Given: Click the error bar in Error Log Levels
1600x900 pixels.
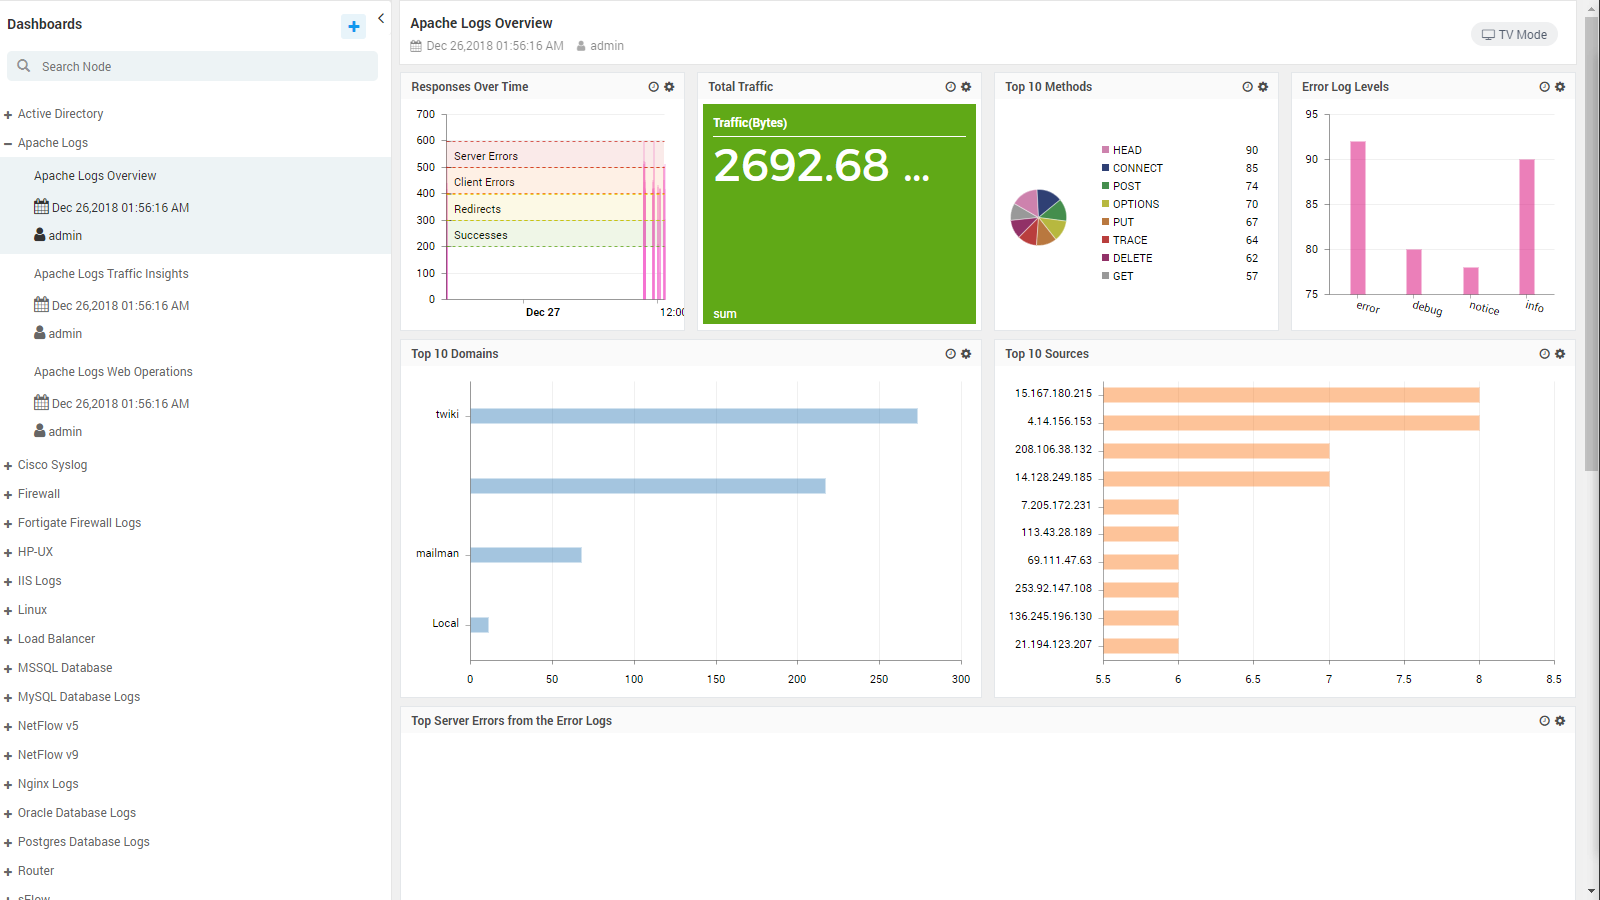Looking at the screenshot, I should 1358,218.
